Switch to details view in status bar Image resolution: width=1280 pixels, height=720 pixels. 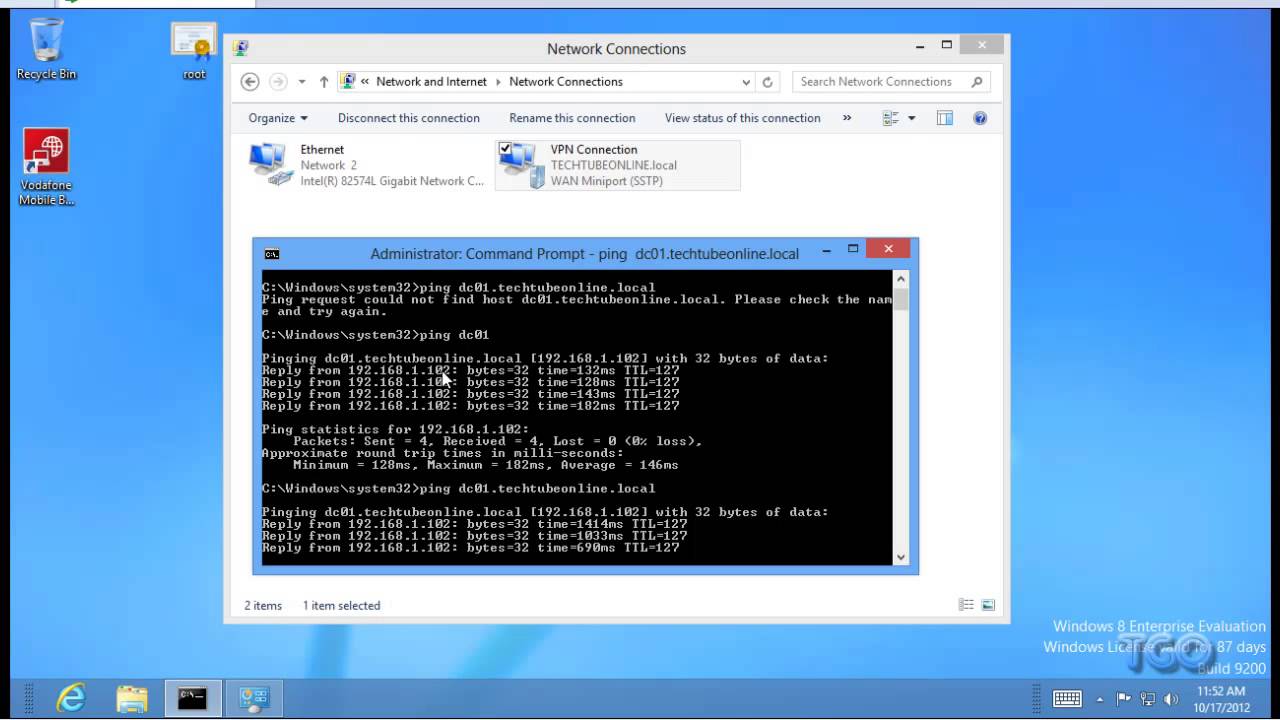click(966, 605)
